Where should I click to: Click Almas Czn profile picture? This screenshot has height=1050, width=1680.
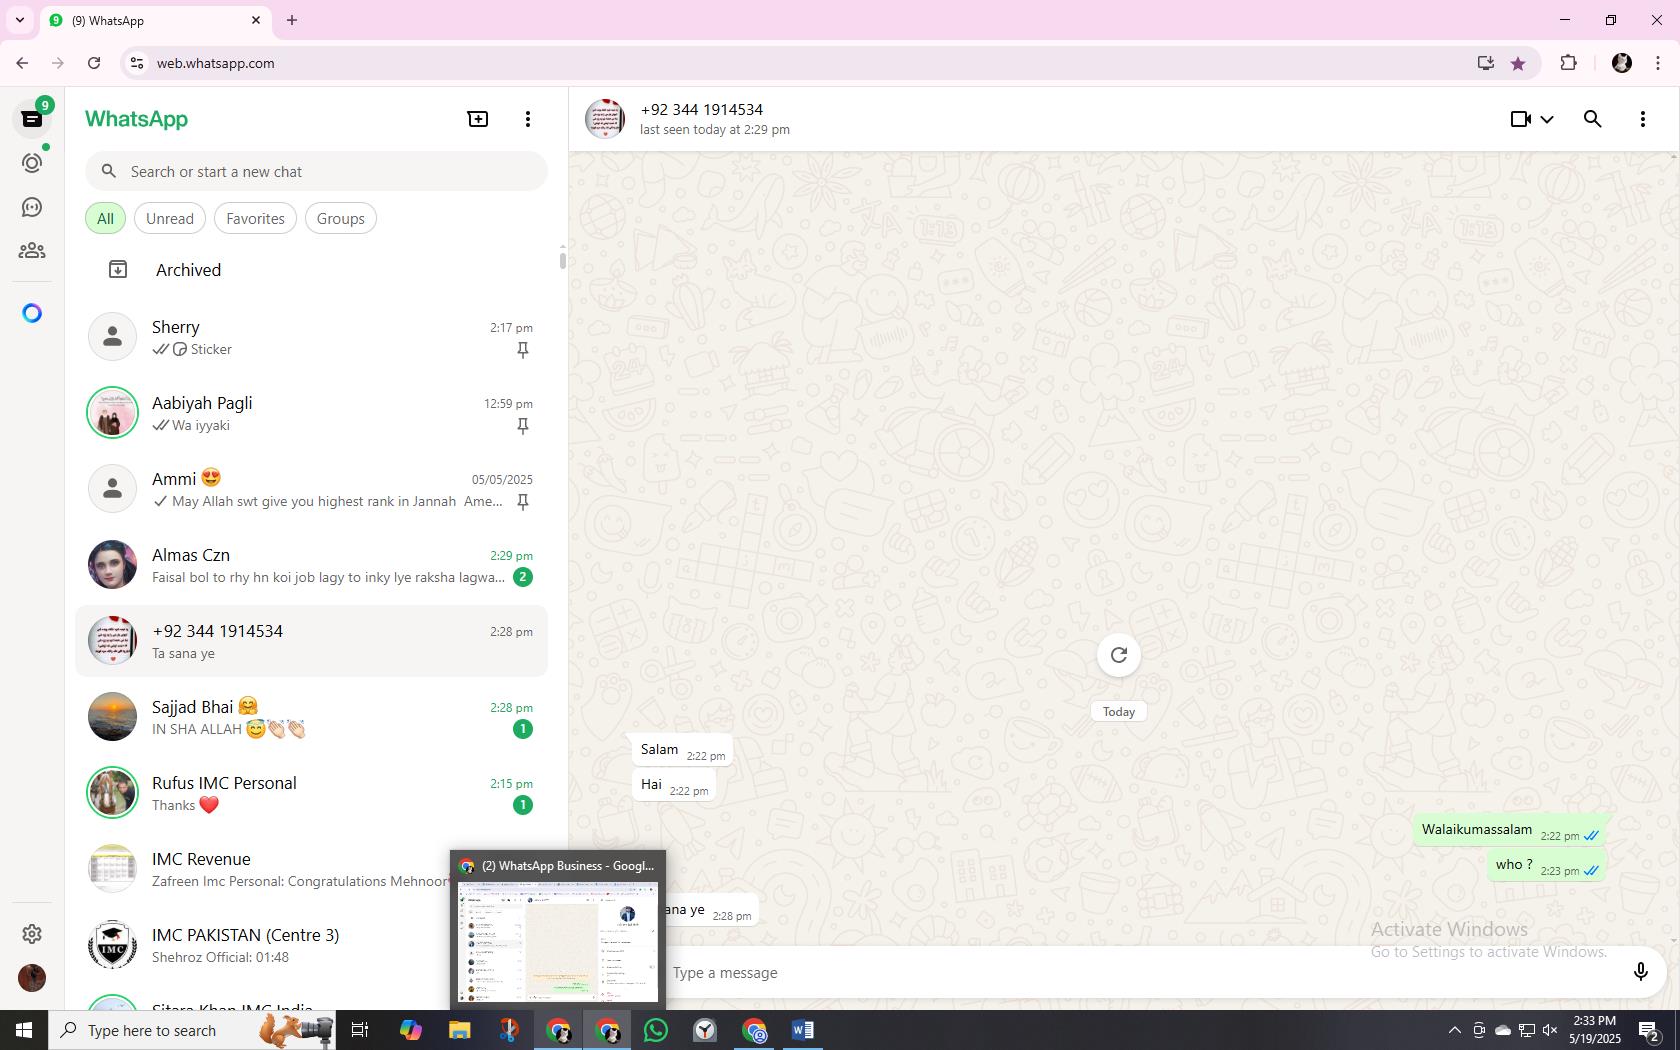112,565
